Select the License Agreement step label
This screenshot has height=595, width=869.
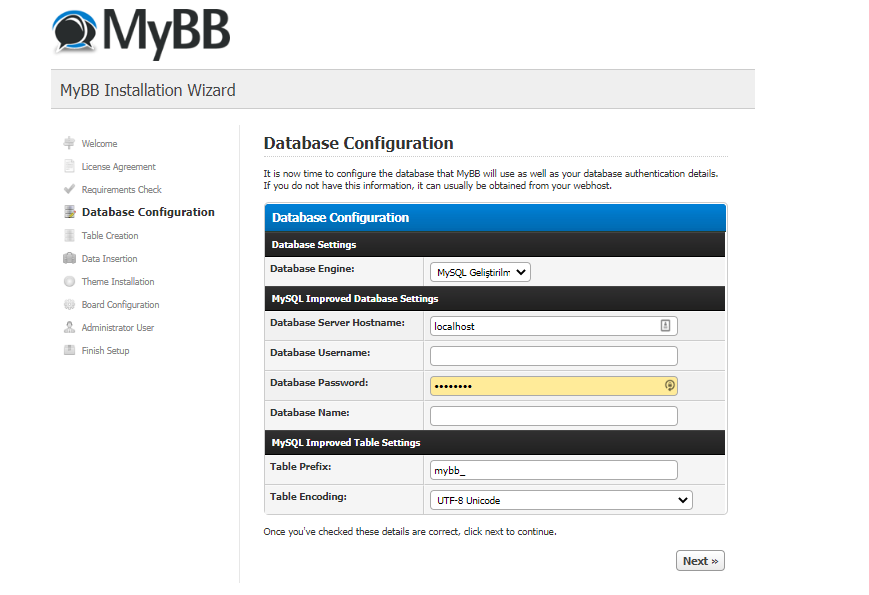point(119,167)
